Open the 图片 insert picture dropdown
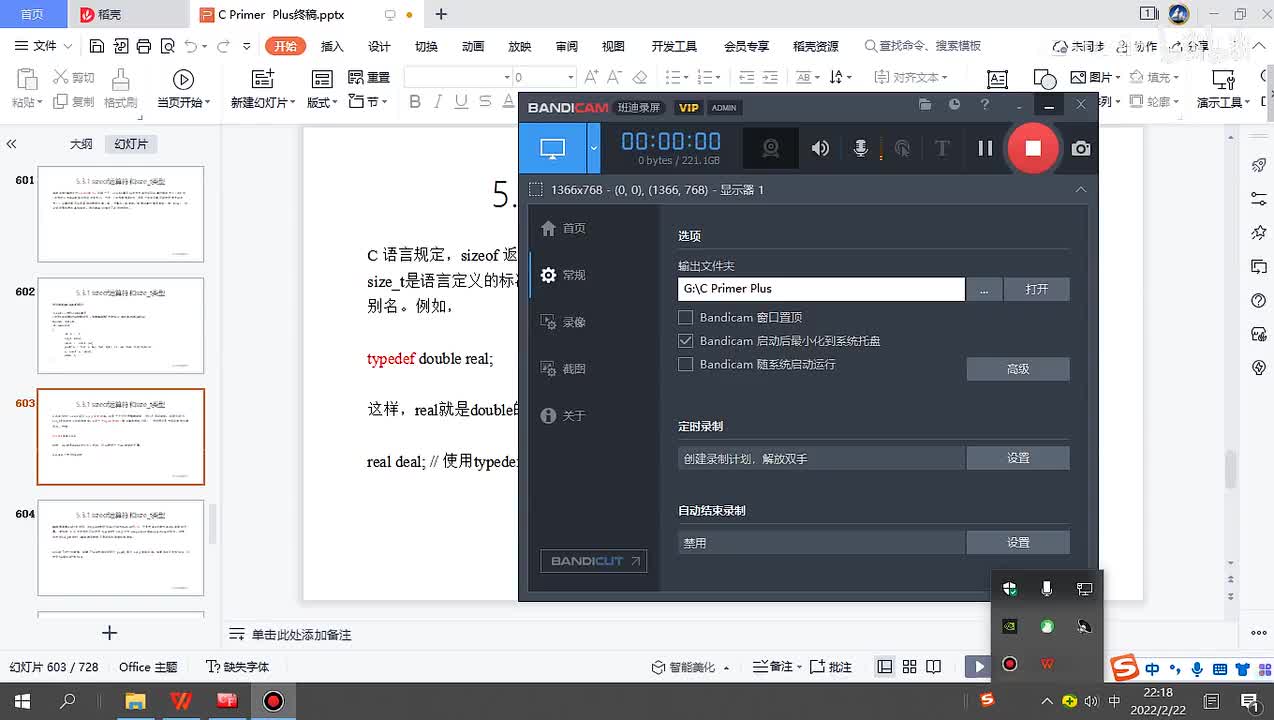Screen dimensions: 1274x720 tap(1094, 77)
